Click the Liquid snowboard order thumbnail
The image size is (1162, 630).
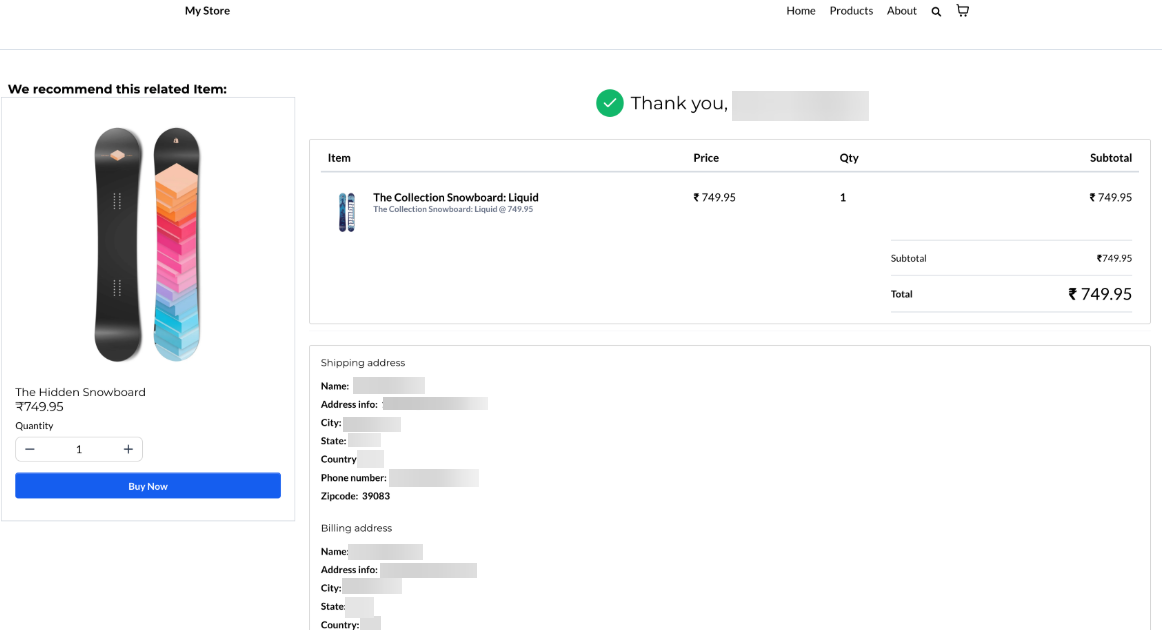(346, 212)
